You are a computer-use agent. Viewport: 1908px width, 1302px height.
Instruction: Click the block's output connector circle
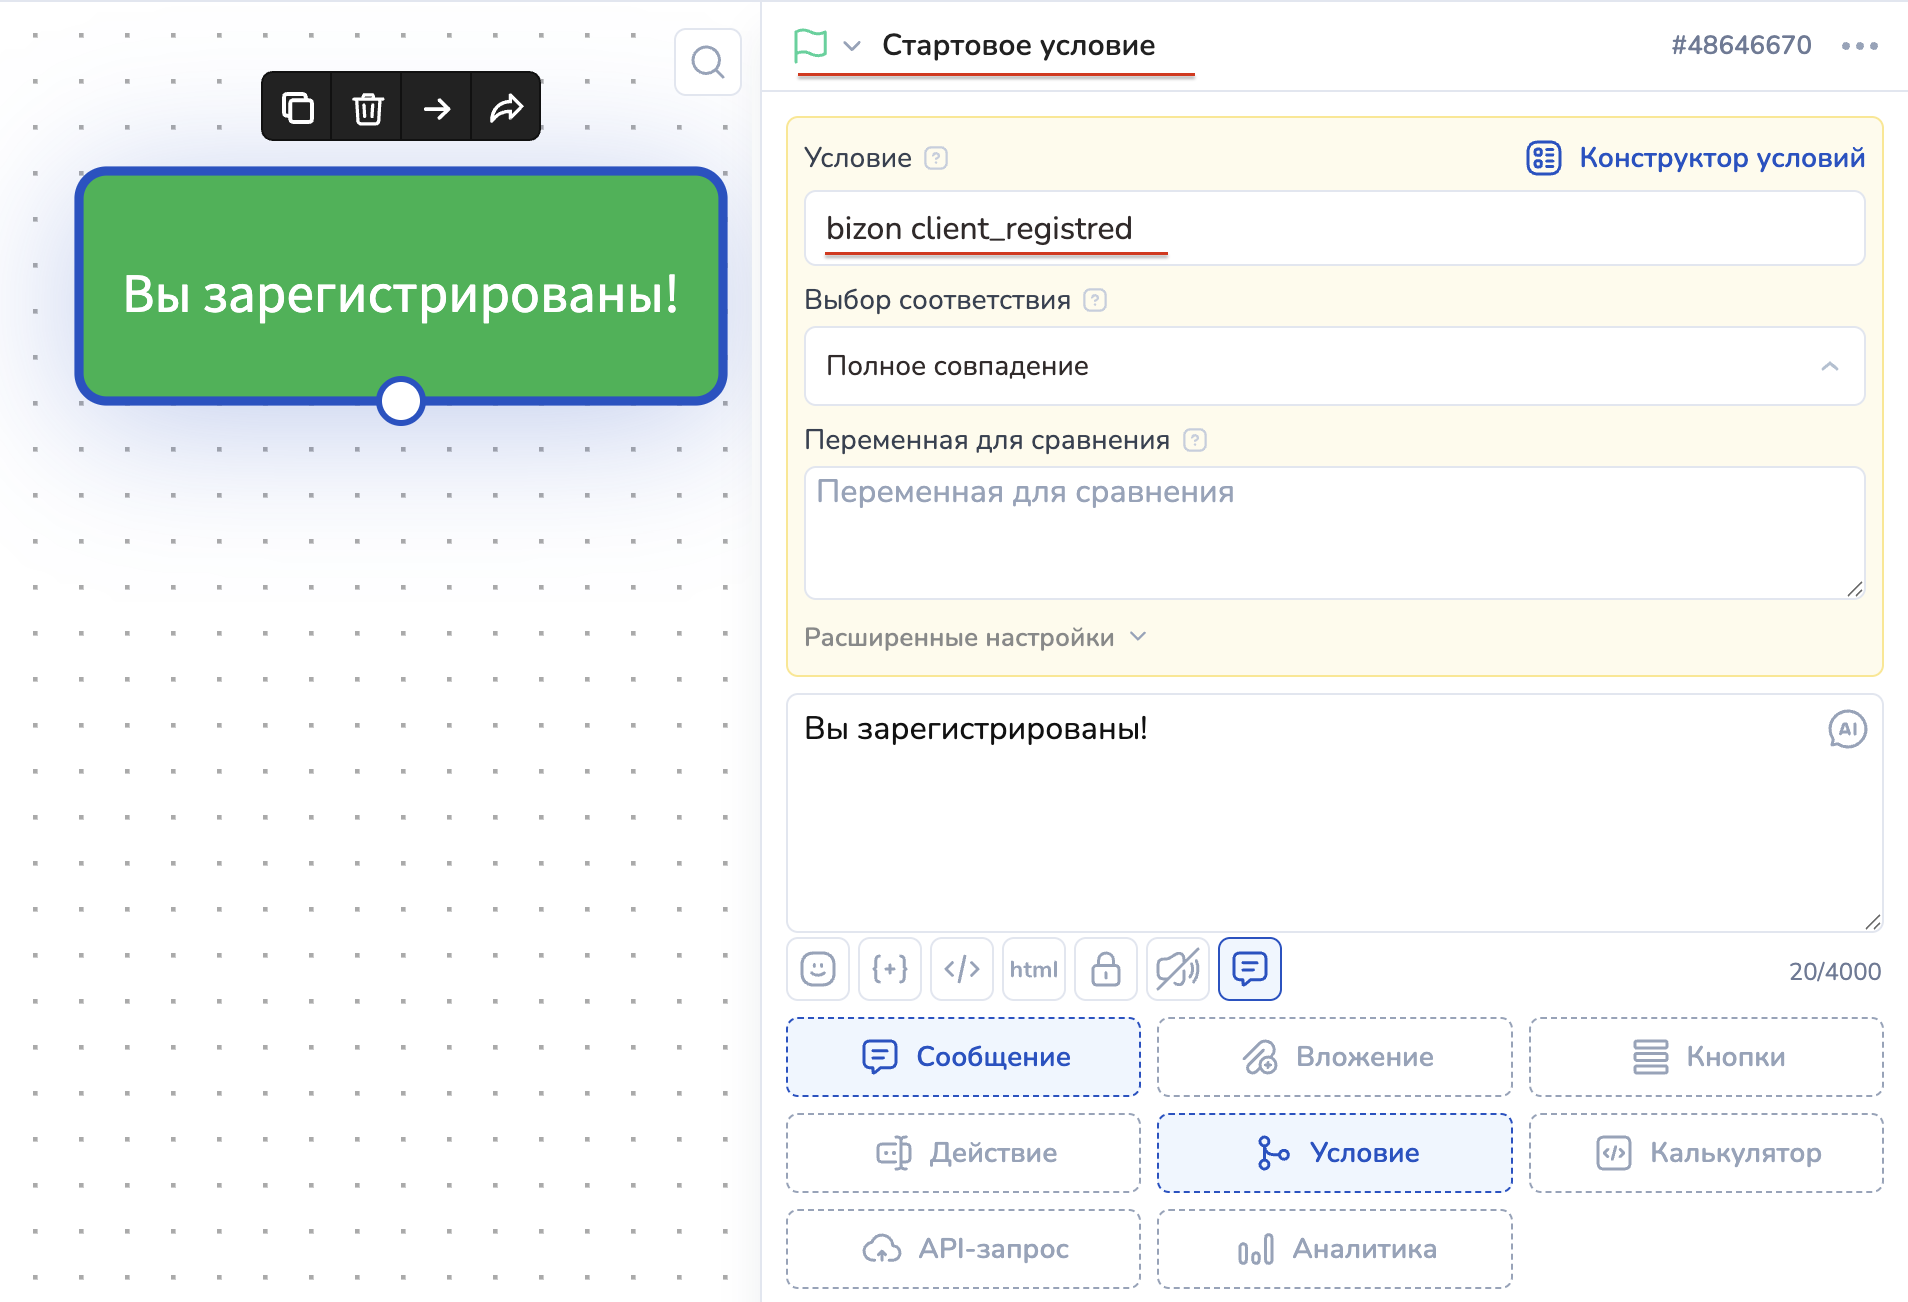(x=401, y=401)
